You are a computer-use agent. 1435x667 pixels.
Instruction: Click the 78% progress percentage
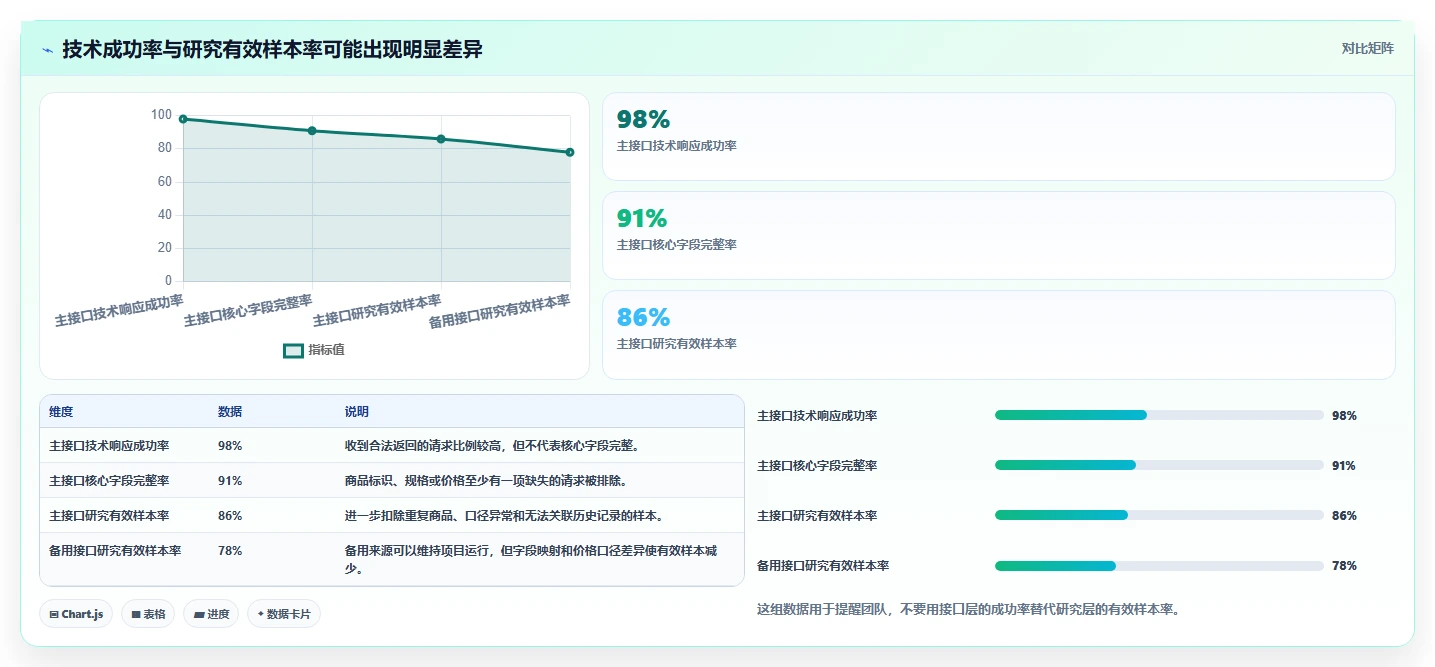point(1344,566)
